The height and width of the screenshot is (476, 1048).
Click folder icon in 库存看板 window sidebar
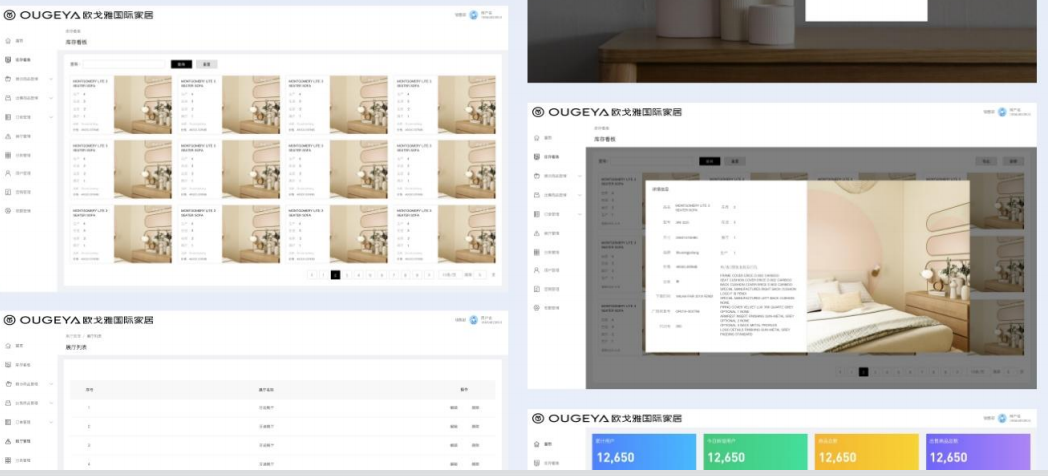pos(8,79)
